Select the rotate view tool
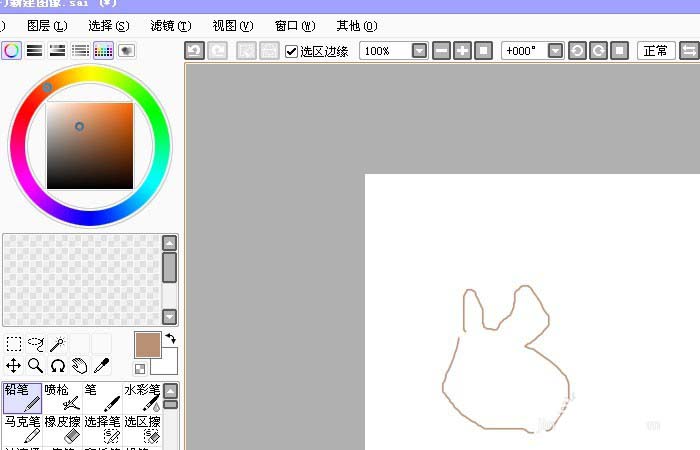 point(58,366)
